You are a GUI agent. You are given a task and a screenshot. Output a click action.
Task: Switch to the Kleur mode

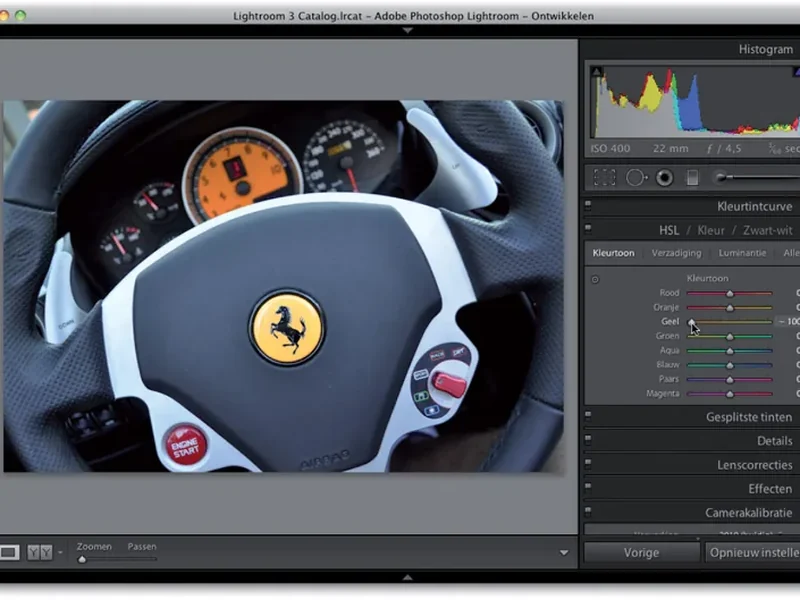tap(711, 231)
